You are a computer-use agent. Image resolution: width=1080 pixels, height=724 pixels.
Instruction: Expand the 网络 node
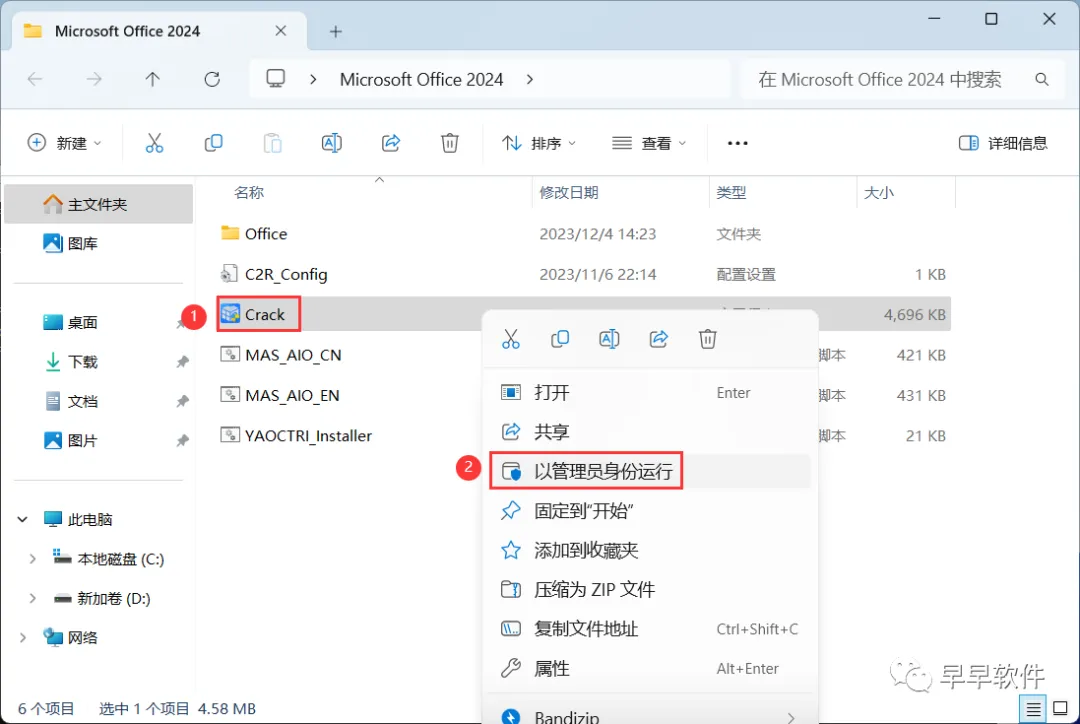(22, 638)
